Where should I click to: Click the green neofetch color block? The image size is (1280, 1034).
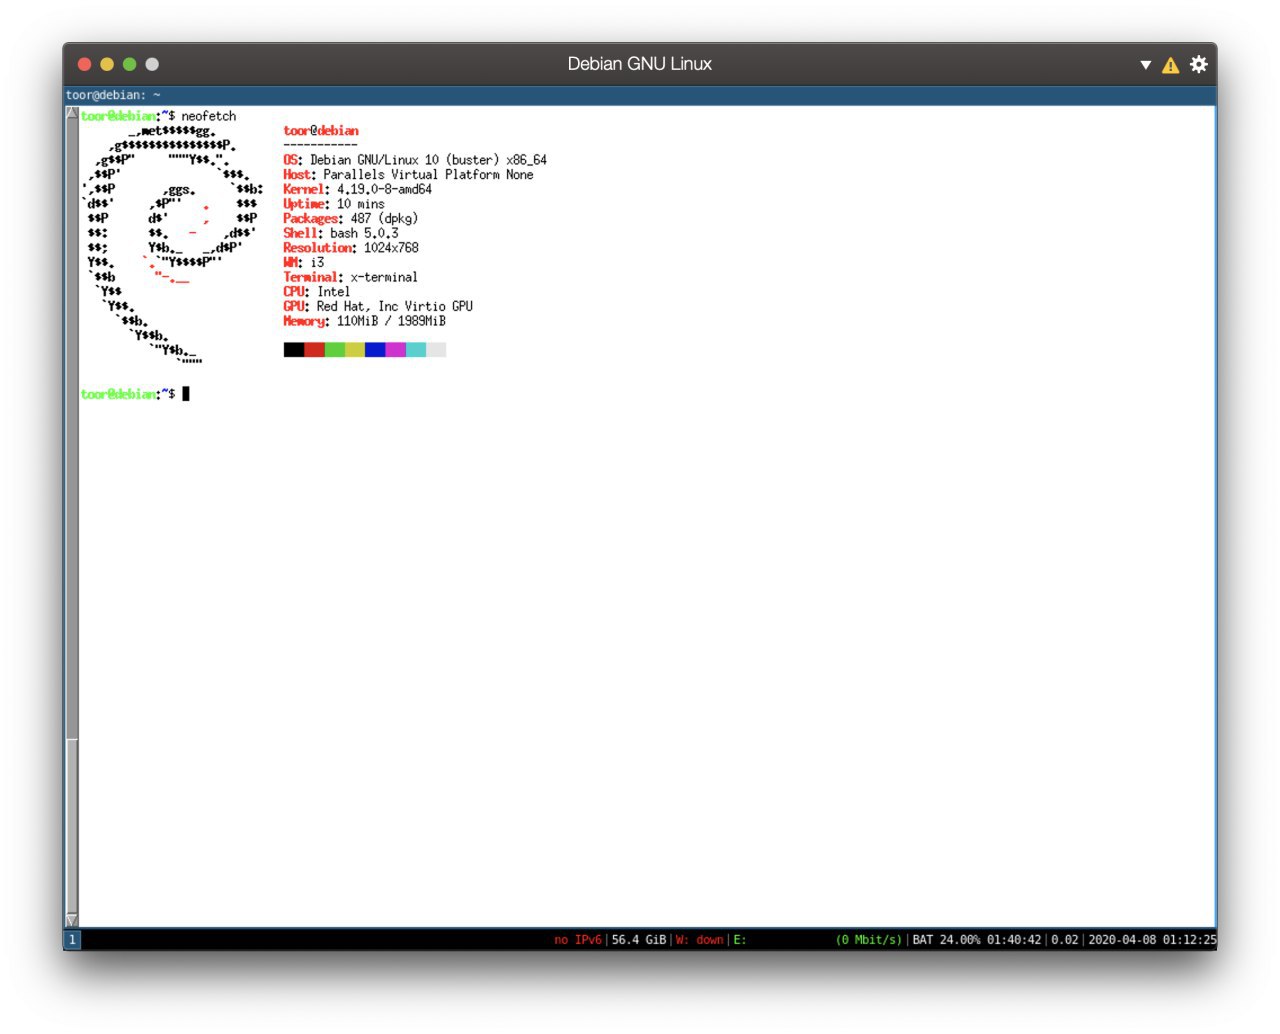[335, 350]
